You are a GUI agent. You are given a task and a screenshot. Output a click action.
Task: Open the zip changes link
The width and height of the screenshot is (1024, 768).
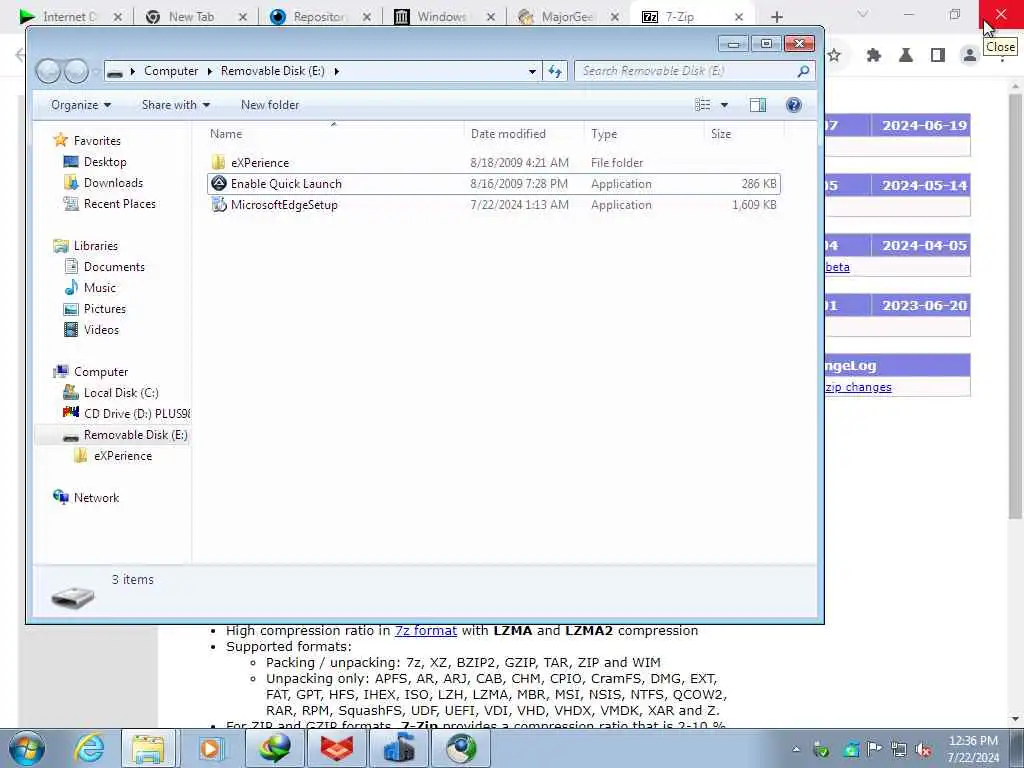point(858,387)
